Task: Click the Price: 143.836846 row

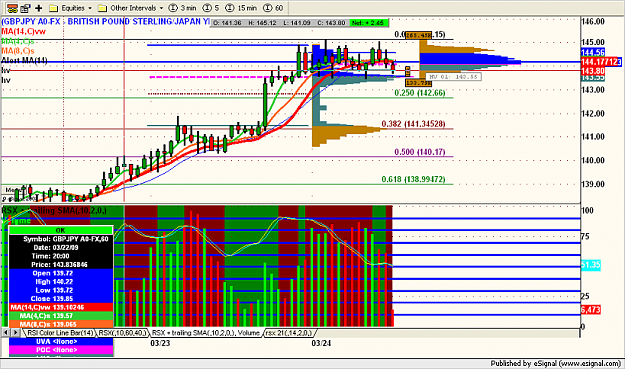Action: click(x=61, y=265)
